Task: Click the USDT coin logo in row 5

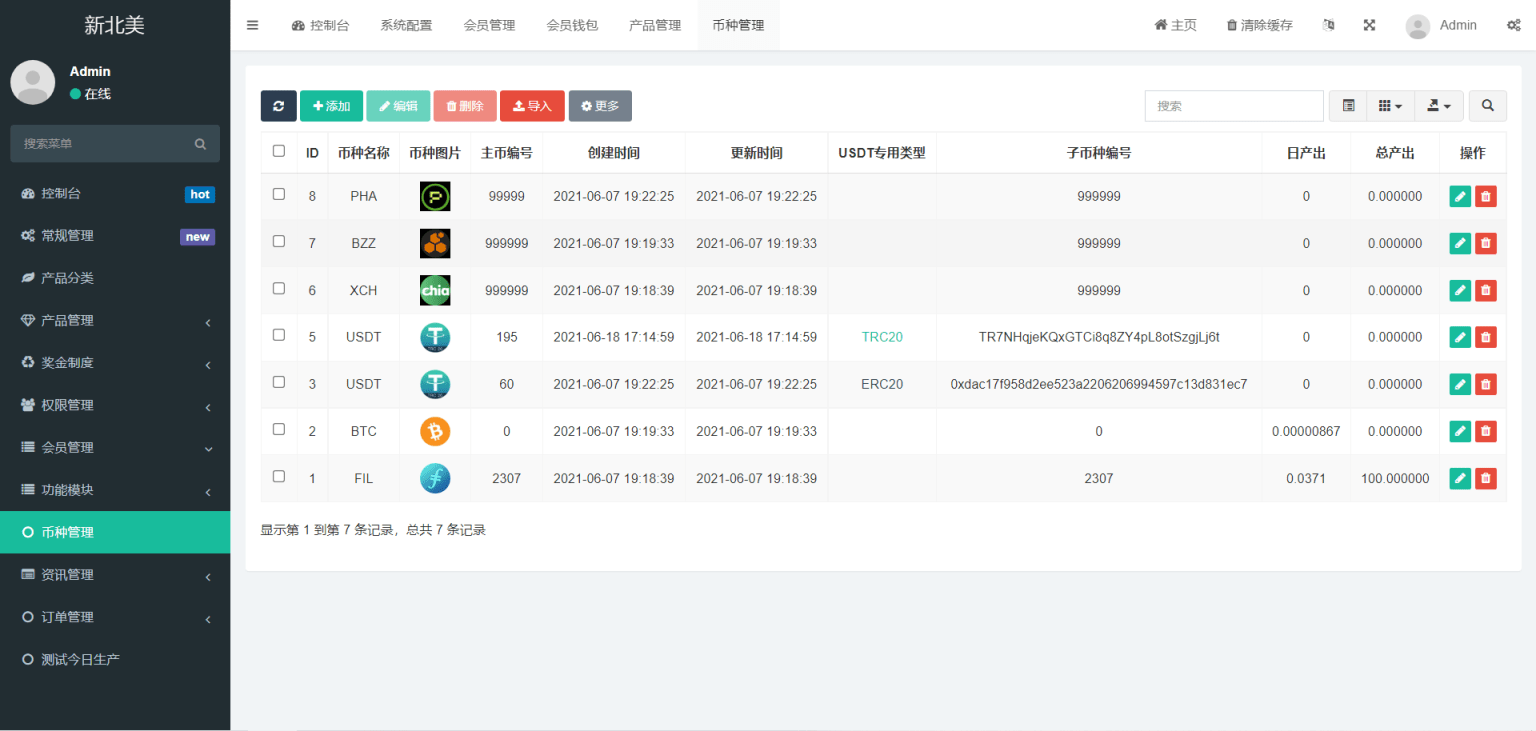Action: pyautogui.click(x=435, y=337)
